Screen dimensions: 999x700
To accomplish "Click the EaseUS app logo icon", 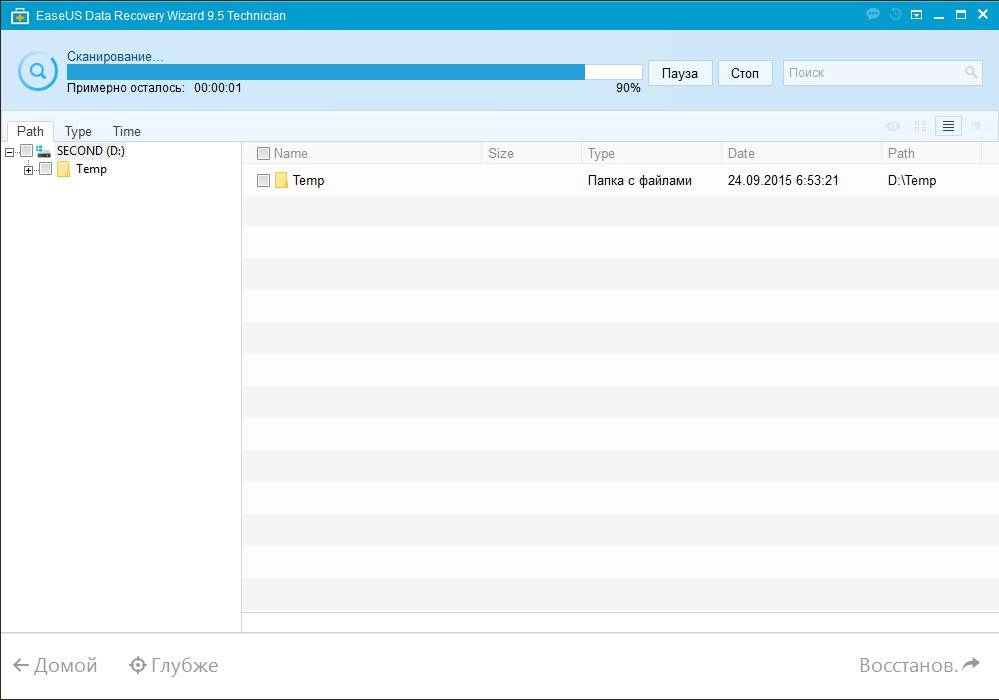I will (20, 15).
